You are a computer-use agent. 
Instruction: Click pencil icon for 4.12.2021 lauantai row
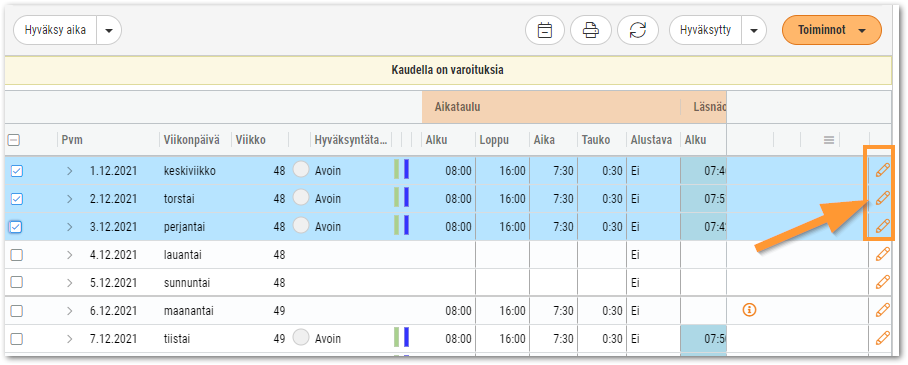882,254
